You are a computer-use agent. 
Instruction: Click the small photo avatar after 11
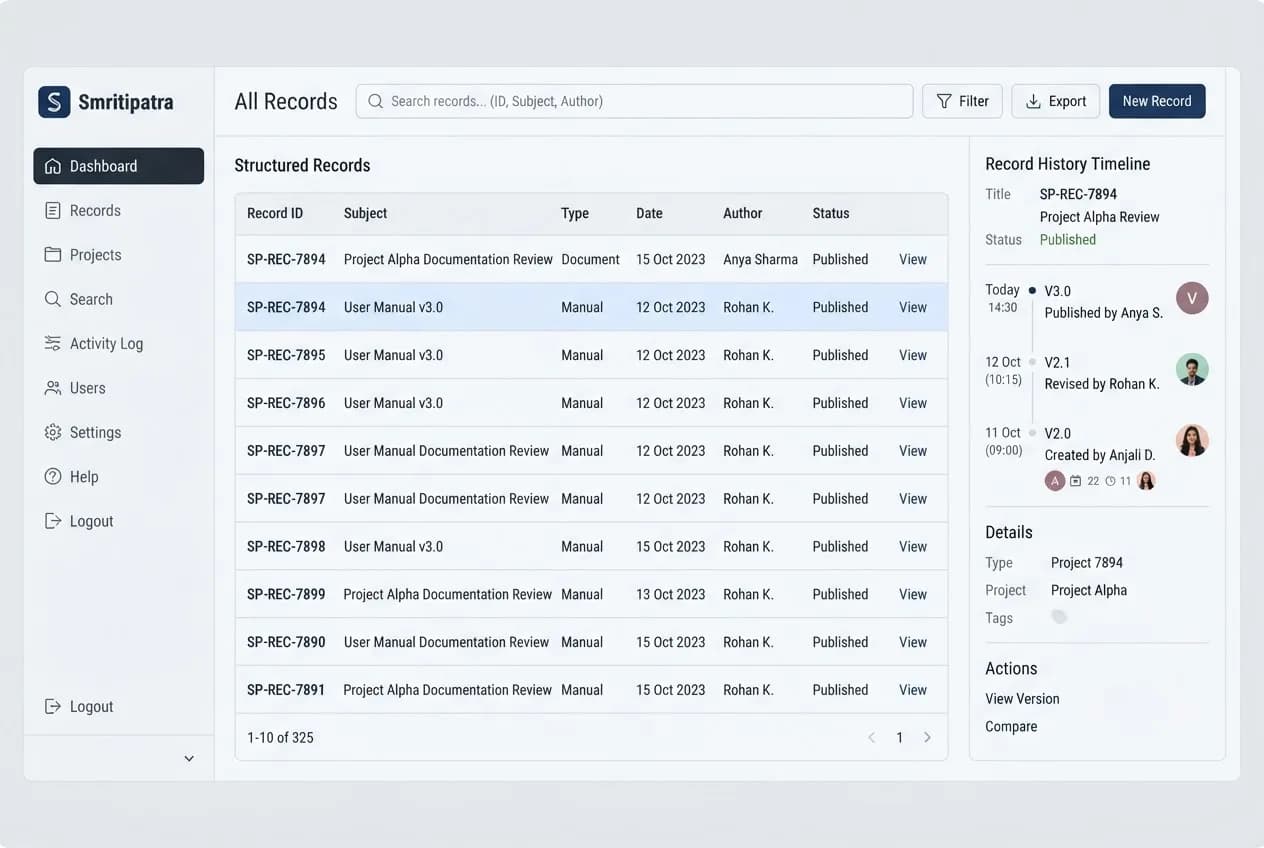click(1146, 481)
